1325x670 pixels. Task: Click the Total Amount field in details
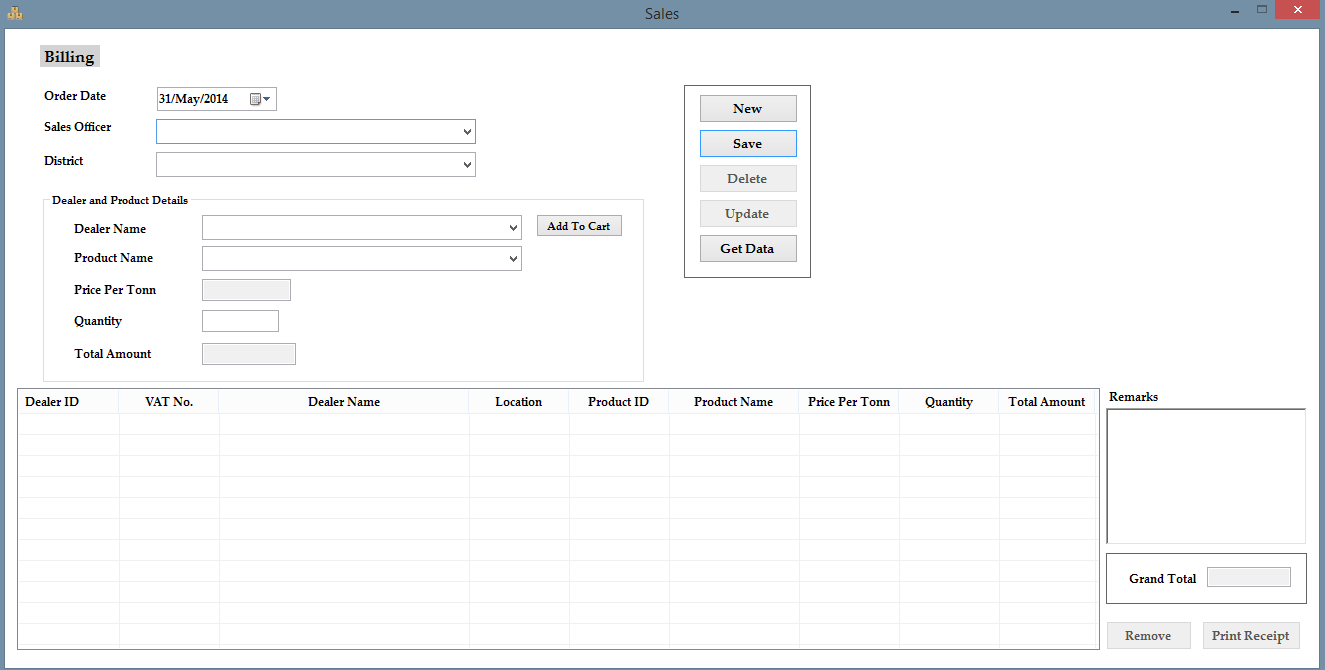(x=249, y=354)
